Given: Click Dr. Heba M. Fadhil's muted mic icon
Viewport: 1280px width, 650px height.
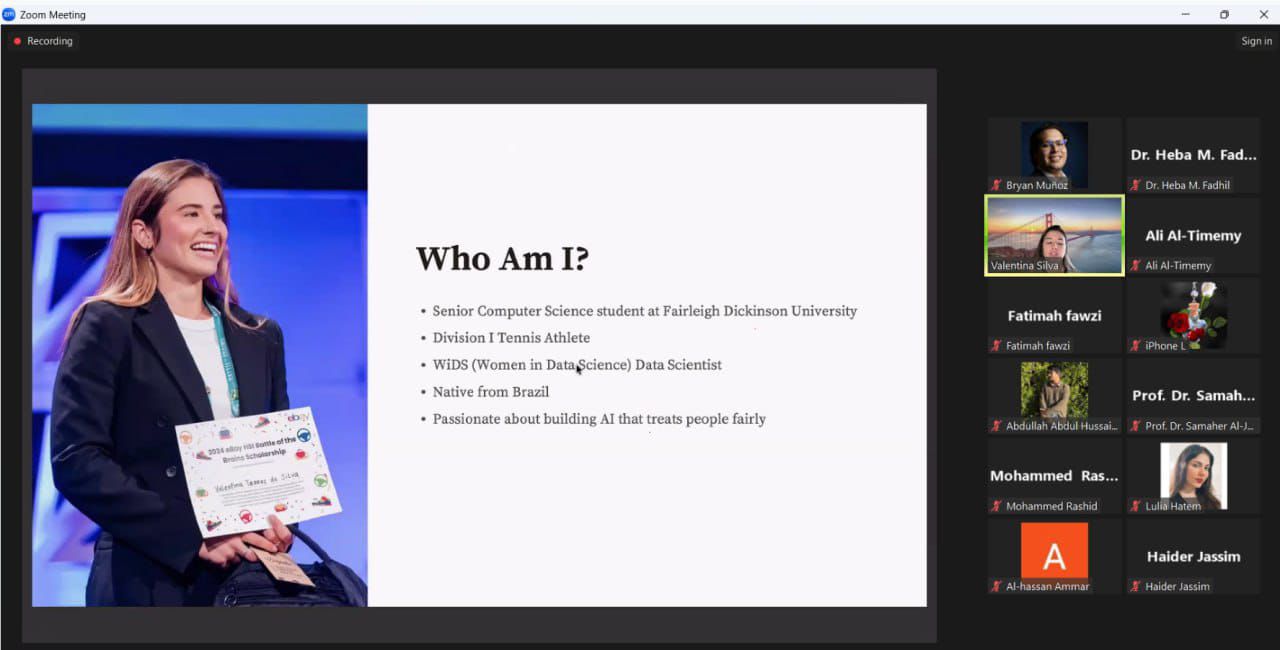Looking at the screenshot, I should pyautogui.click(x=1136, y=185).
